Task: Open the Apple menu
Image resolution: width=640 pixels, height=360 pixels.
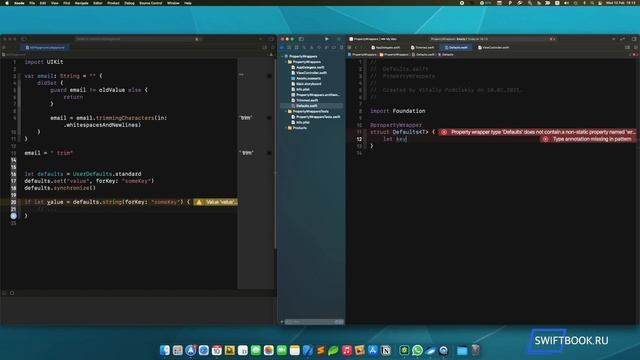Action: [x=7, y=3]
